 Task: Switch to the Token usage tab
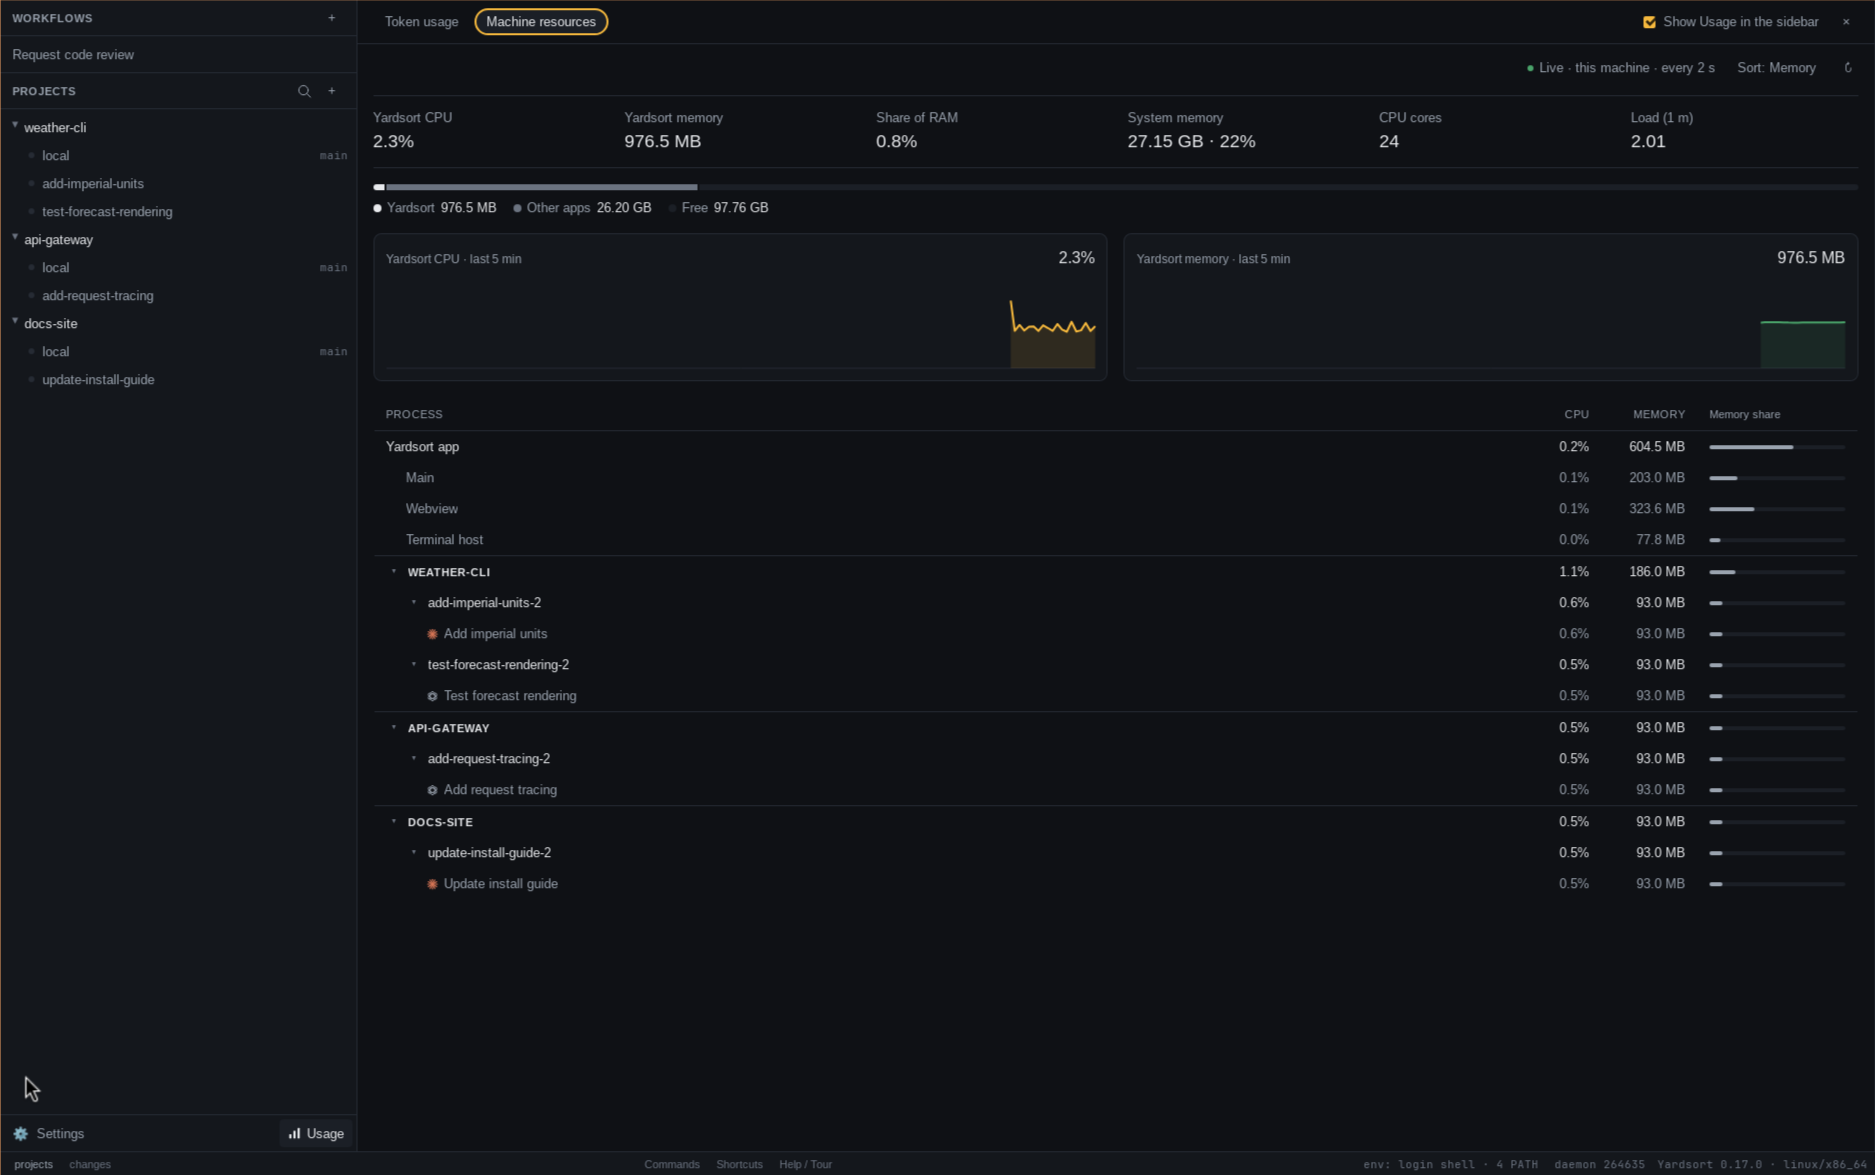click(421, 22)
